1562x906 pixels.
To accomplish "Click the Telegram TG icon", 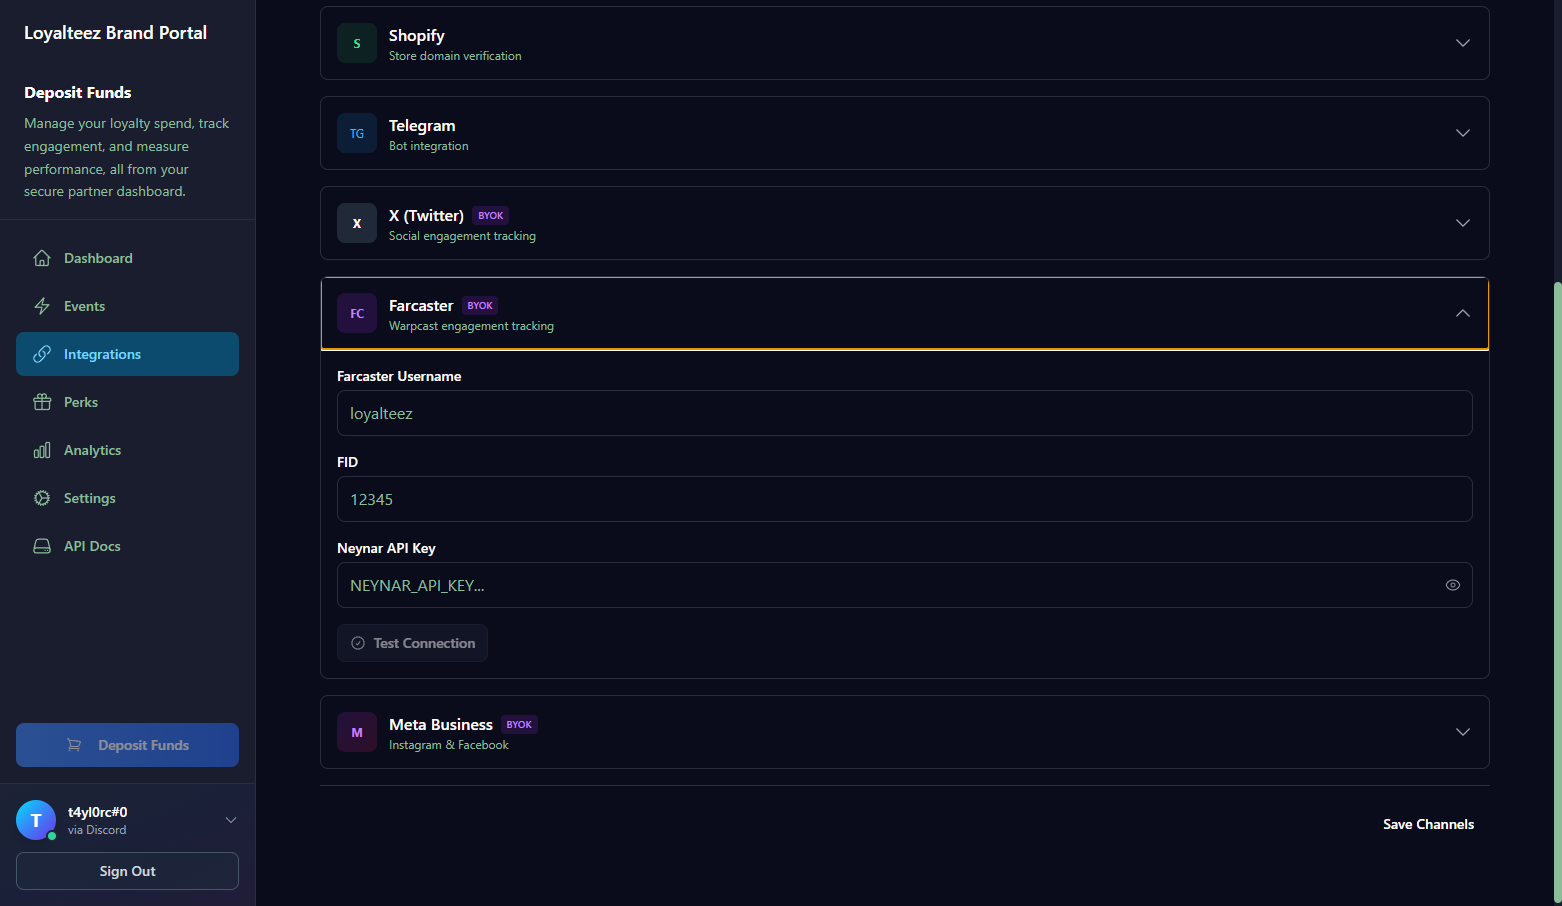I will click(x=356, y=133).
